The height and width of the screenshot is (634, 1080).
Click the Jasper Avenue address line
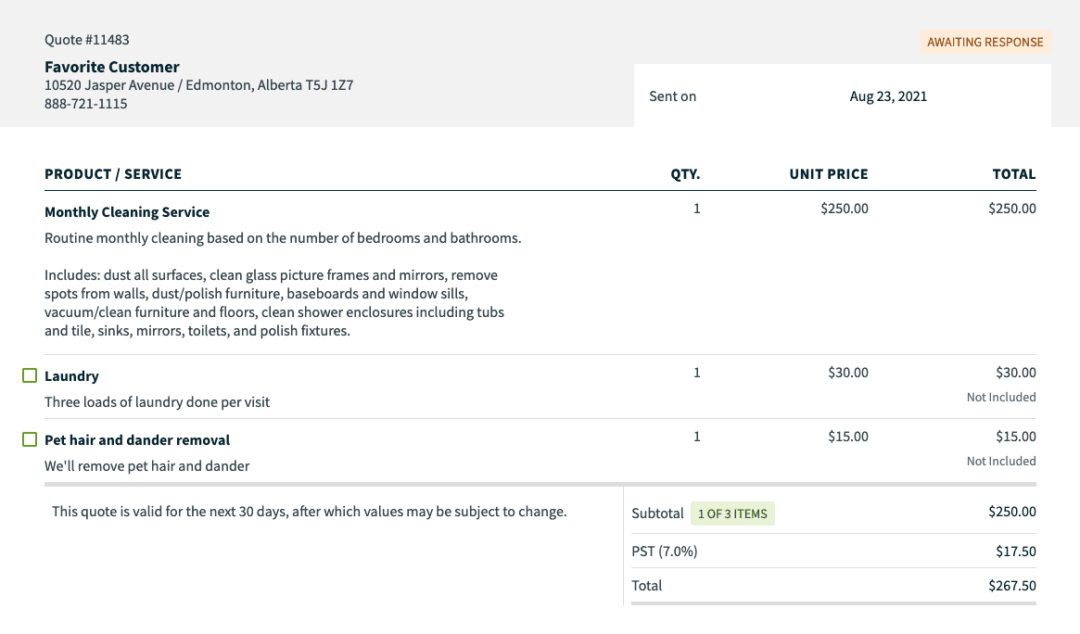coord(199,85)
